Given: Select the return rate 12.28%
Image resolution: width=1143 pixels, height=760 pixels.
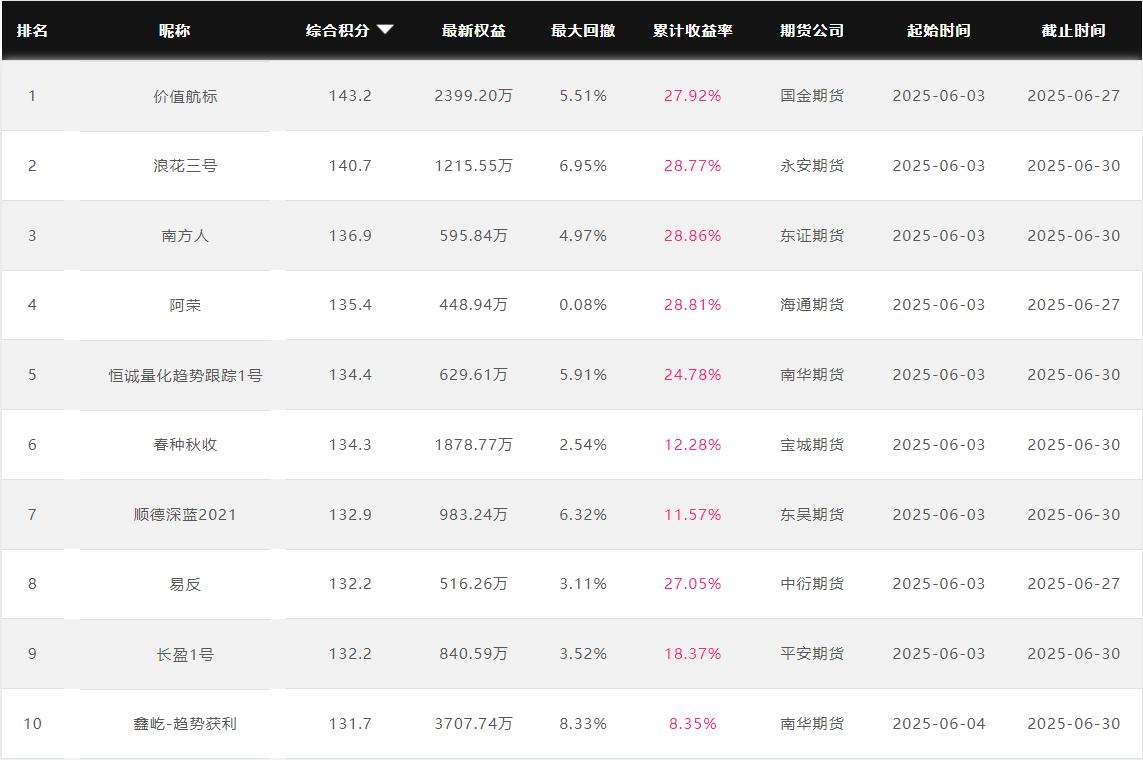Looking at the screenshot, I should (693, 444).
